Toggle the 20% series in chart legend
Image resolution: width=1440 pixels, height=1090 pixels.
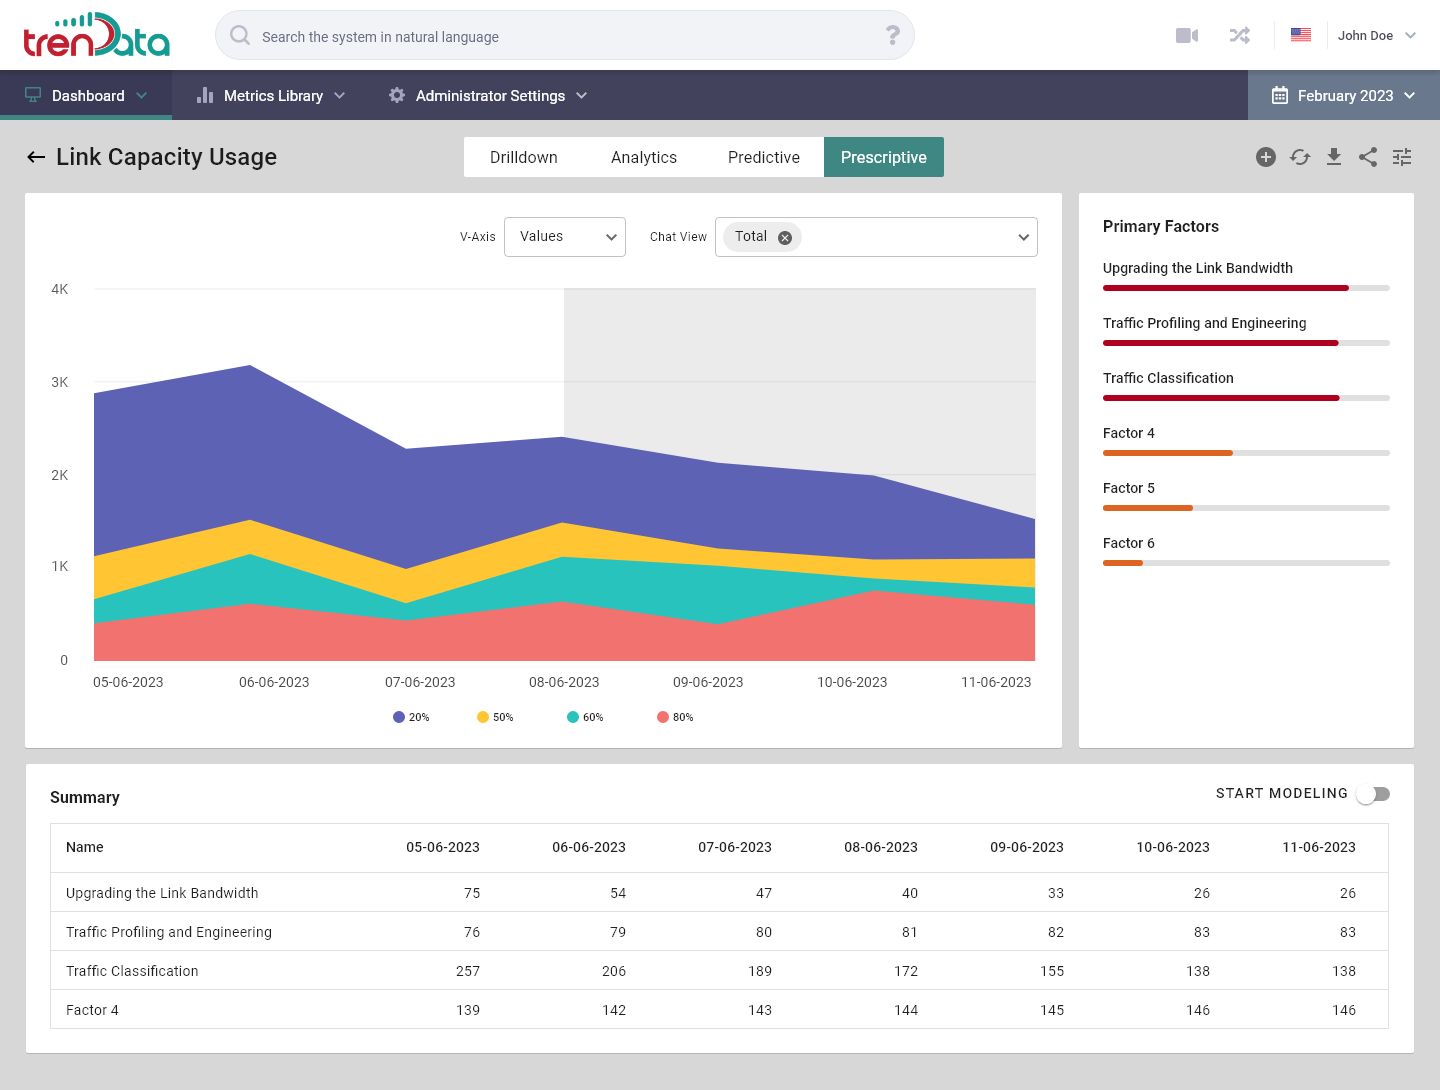411,717
